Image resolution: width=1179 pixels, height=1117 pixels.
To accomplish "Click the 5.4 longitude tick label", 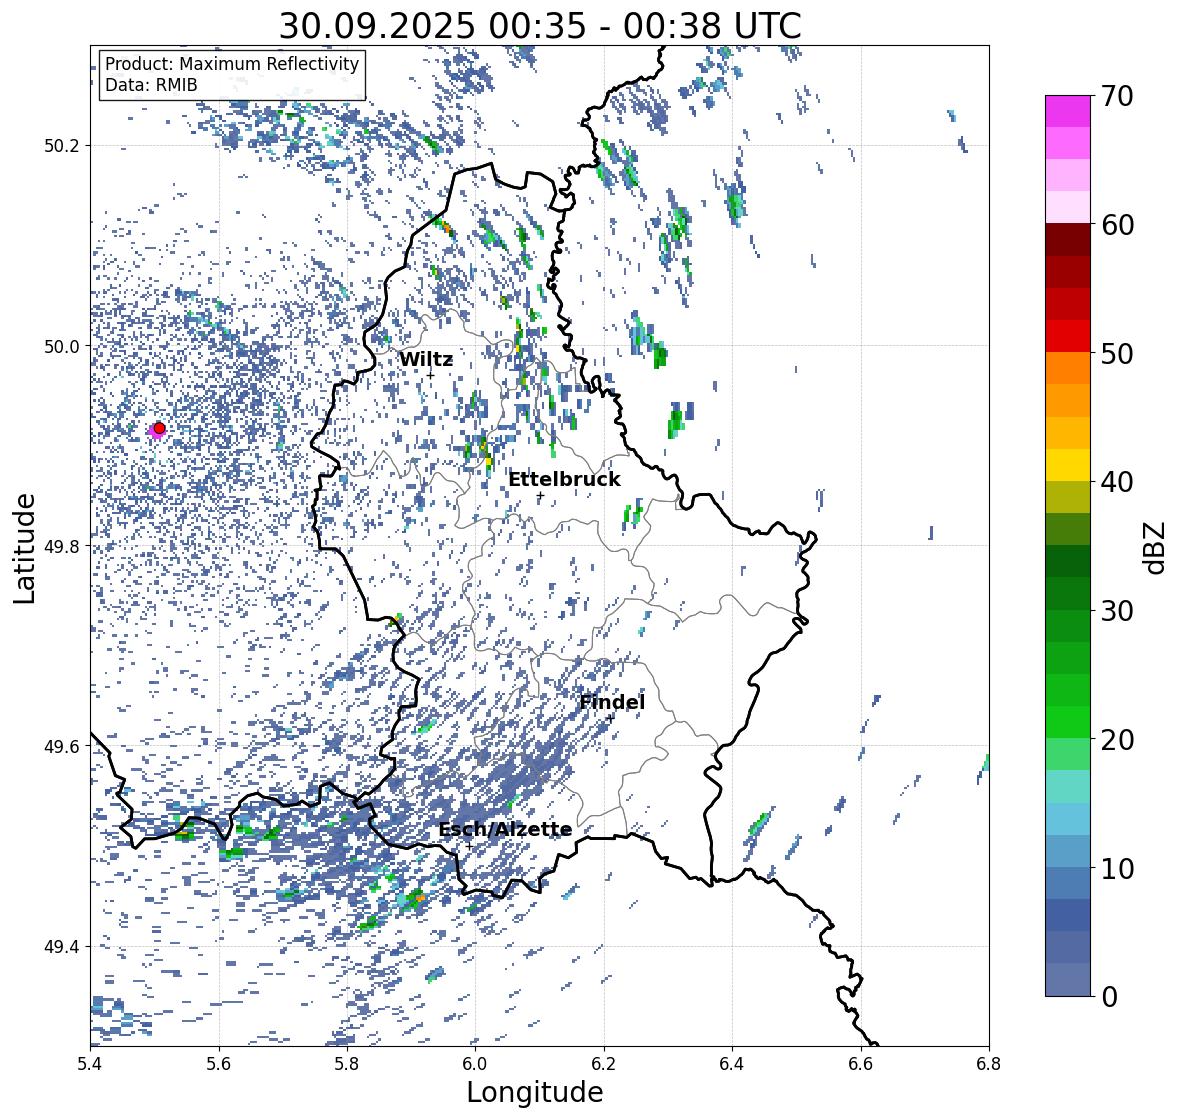I will (x=90, y=1064).
